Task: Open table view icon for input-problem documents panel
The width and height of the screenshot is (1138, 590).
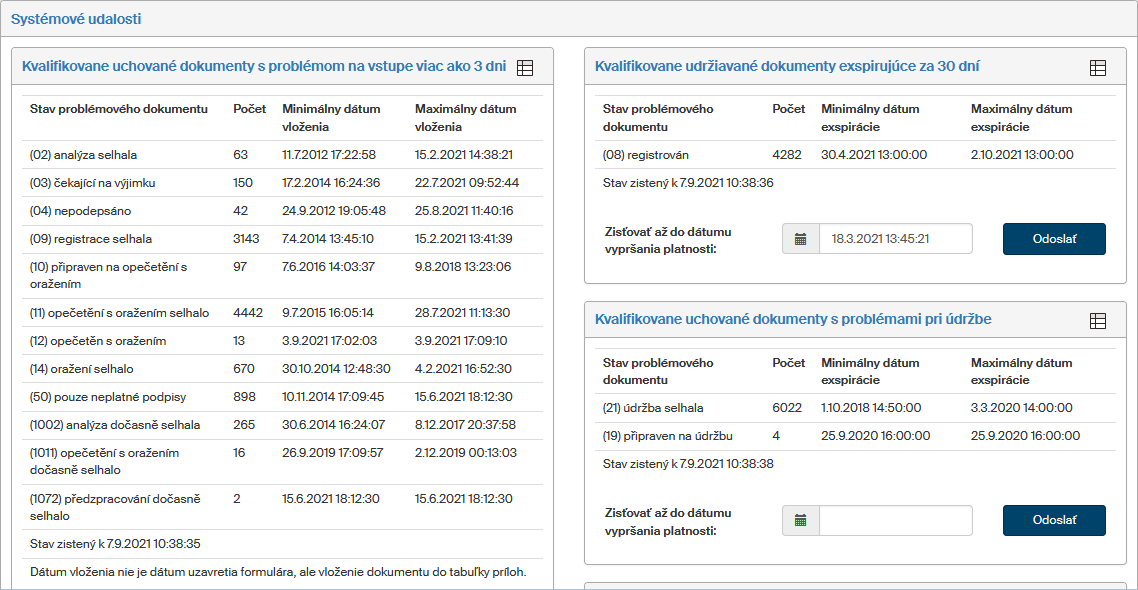Action: coord(525,68)
